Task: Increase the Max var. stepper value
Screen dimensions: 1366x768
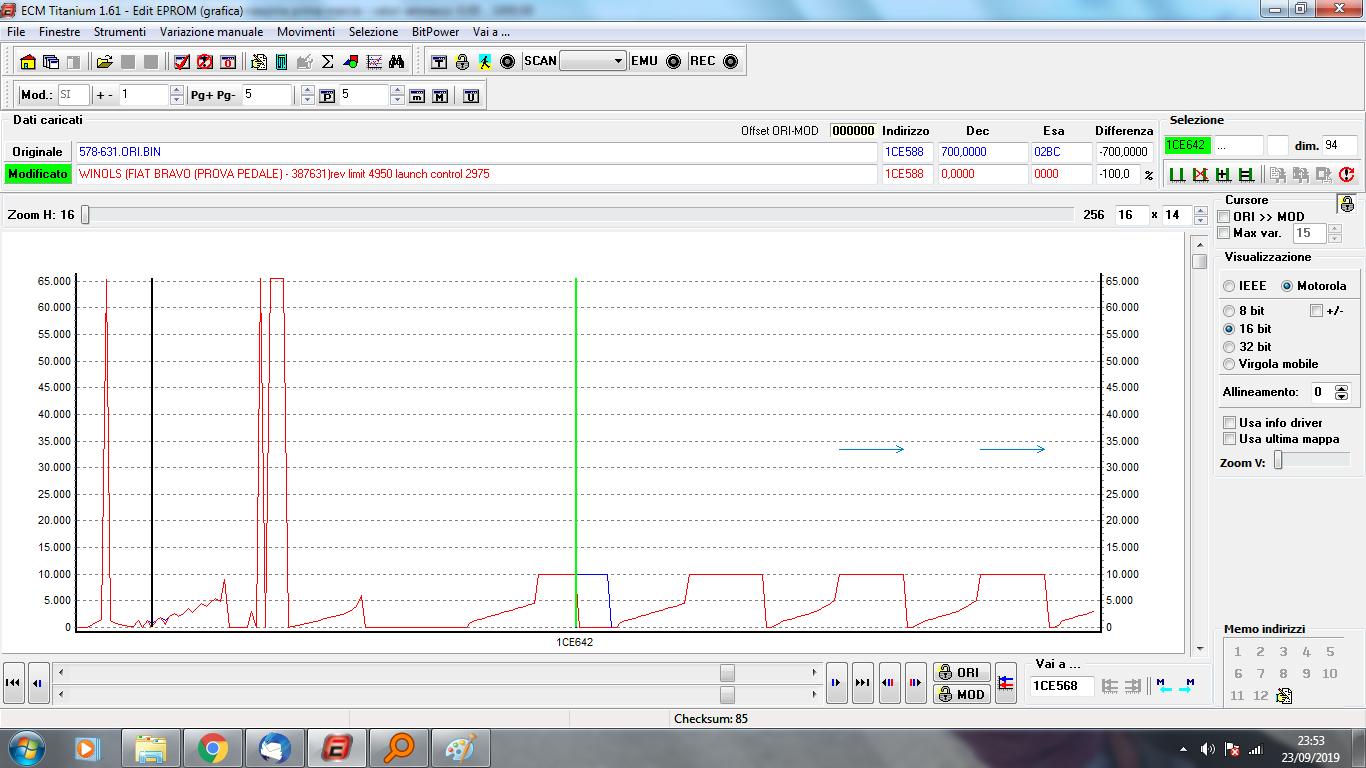Action: [1334, 229]
